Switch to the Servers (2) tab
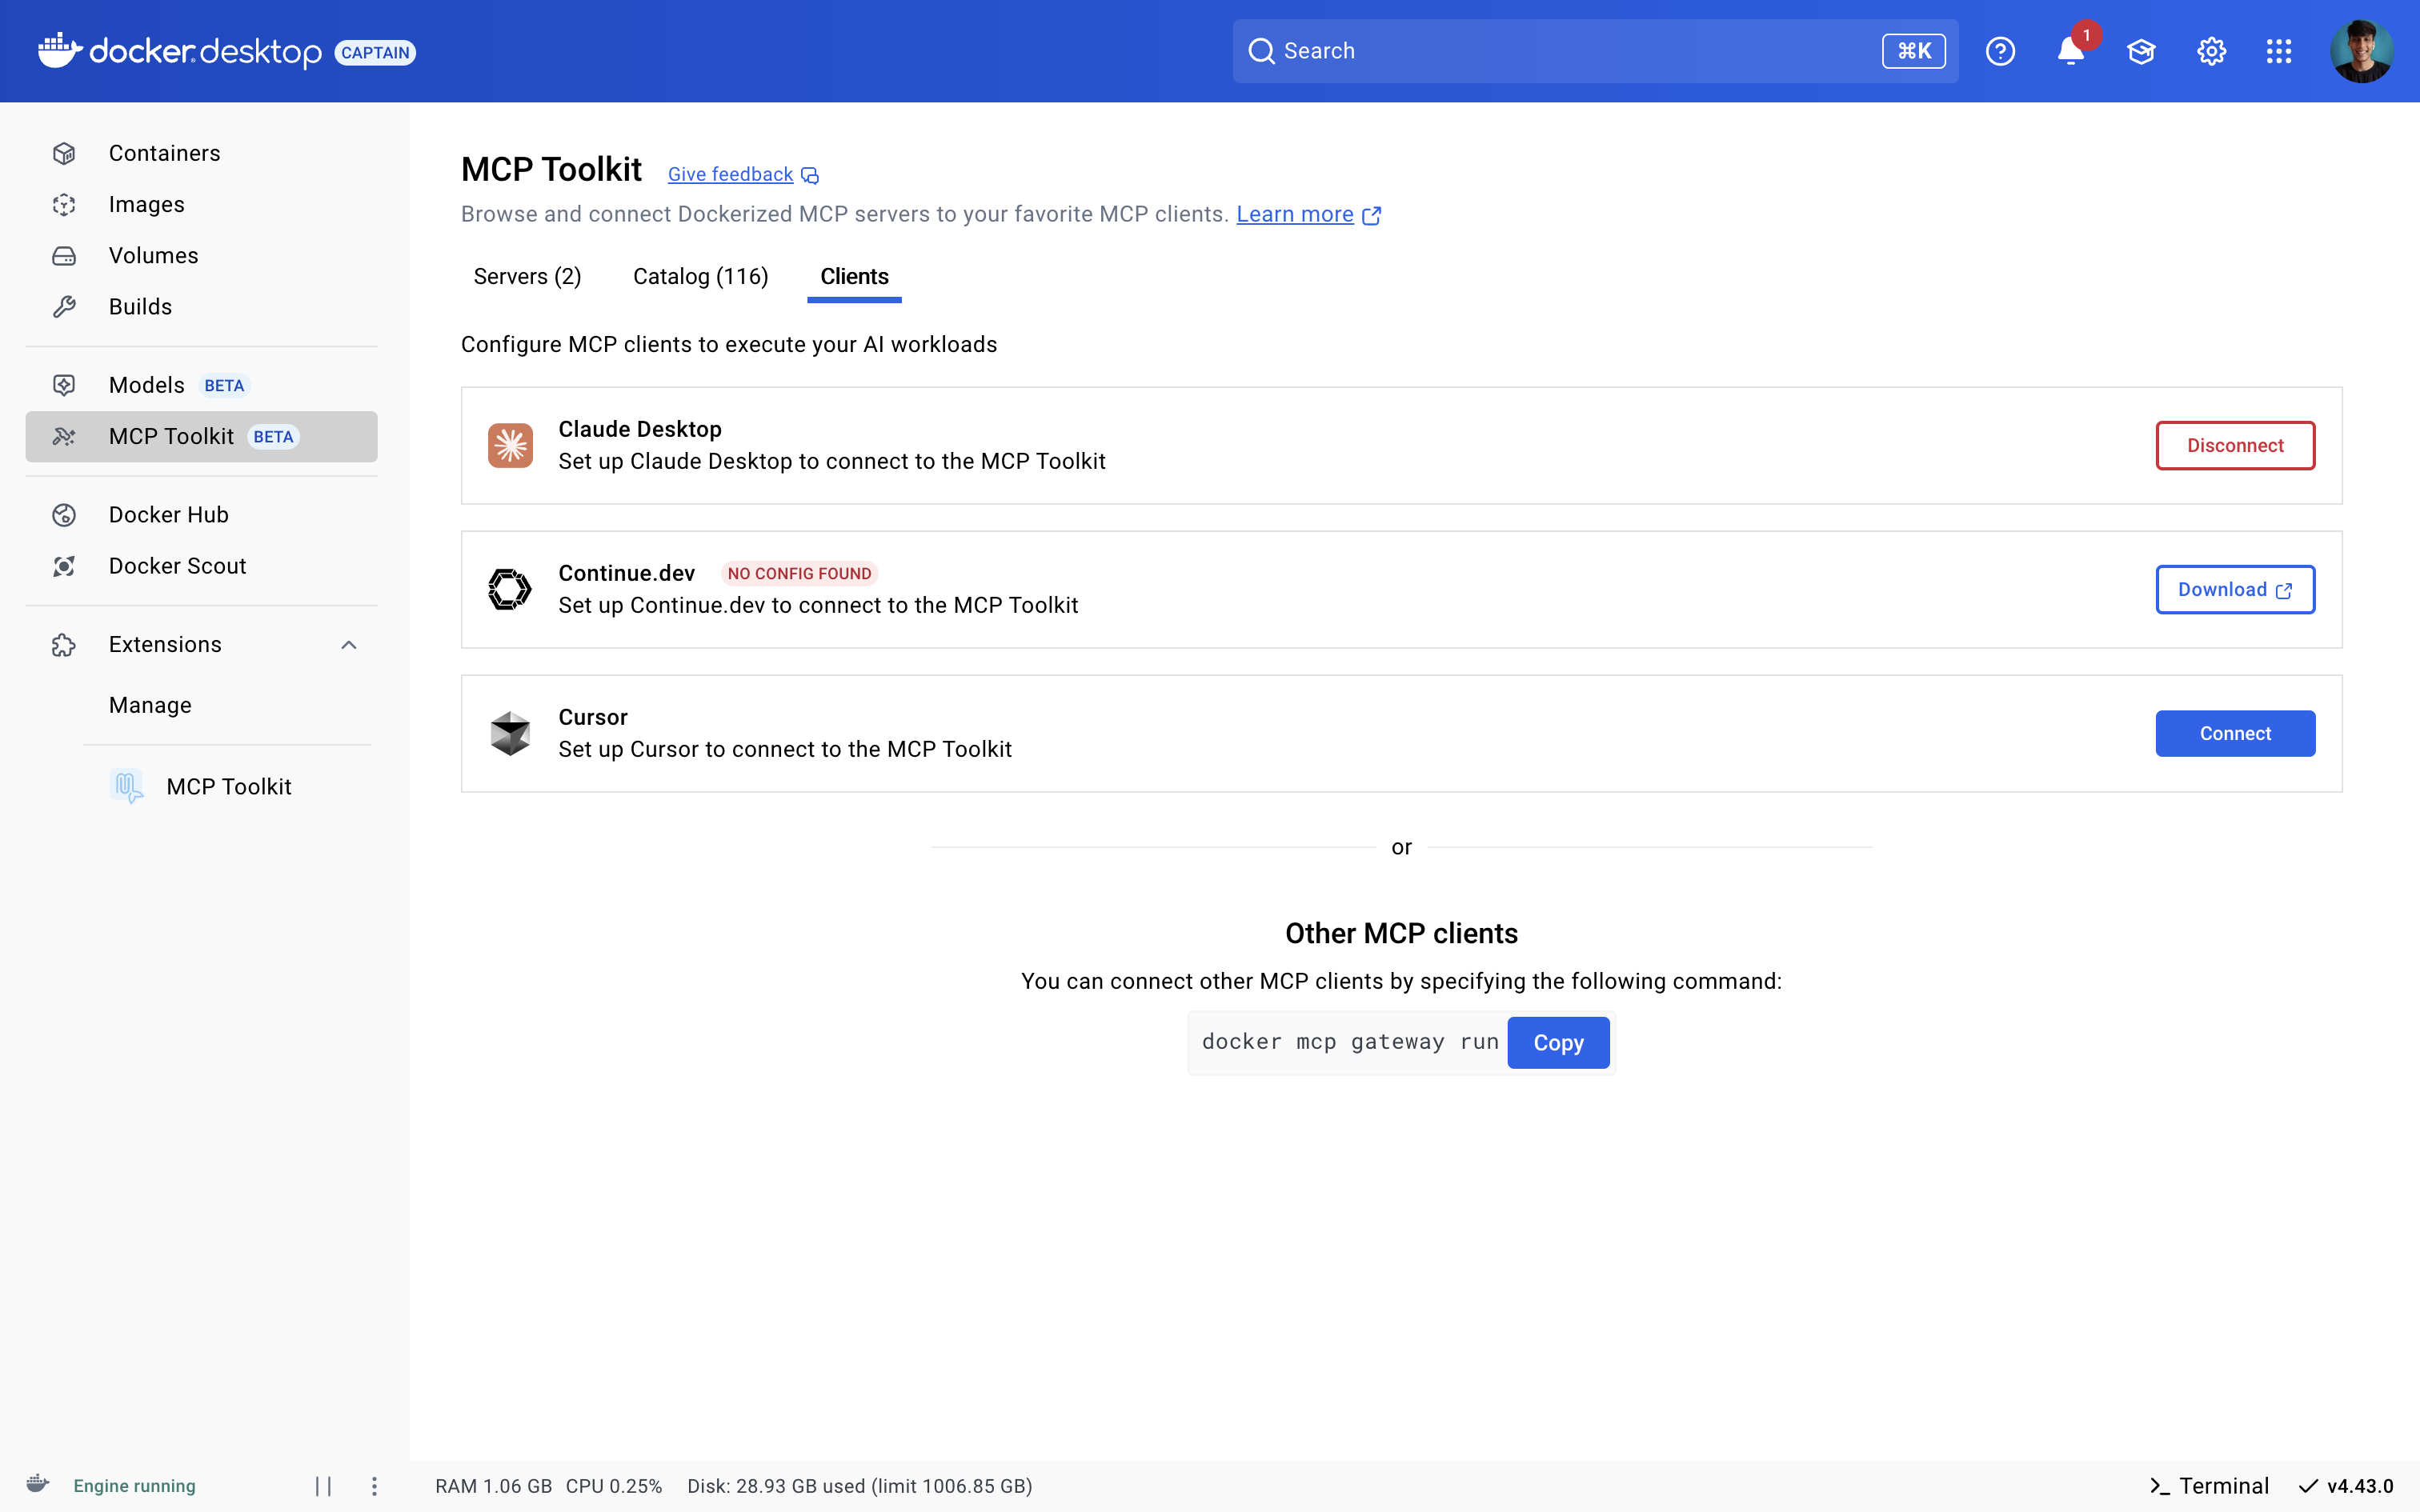Viewport: 2420px width, 1512px height. pyautogui.click(x=527, y=277)
